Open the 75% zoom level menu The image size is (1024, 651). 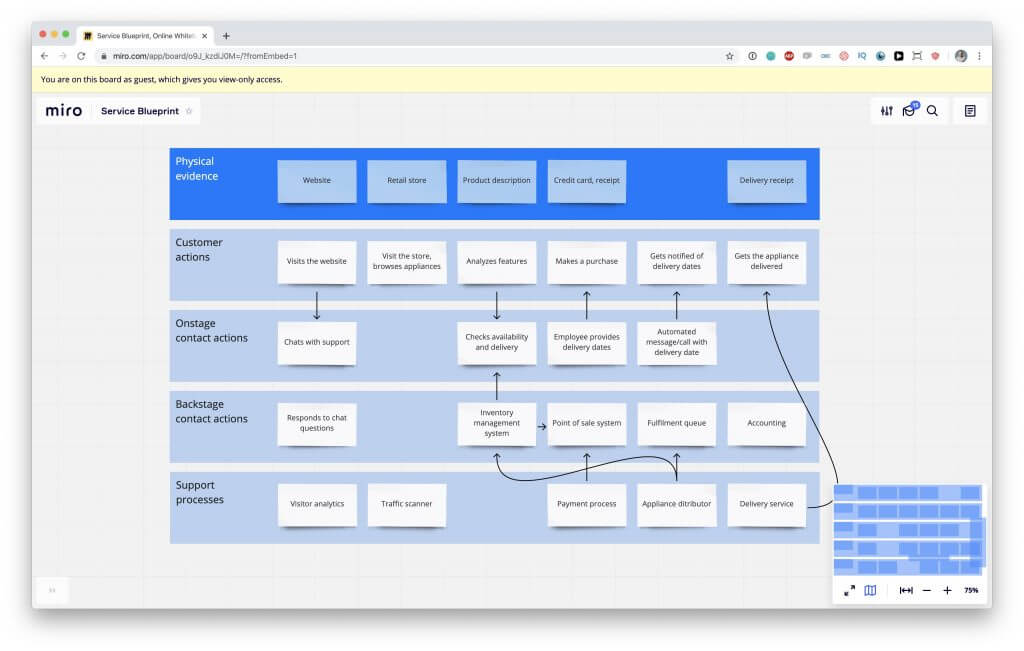971,591
